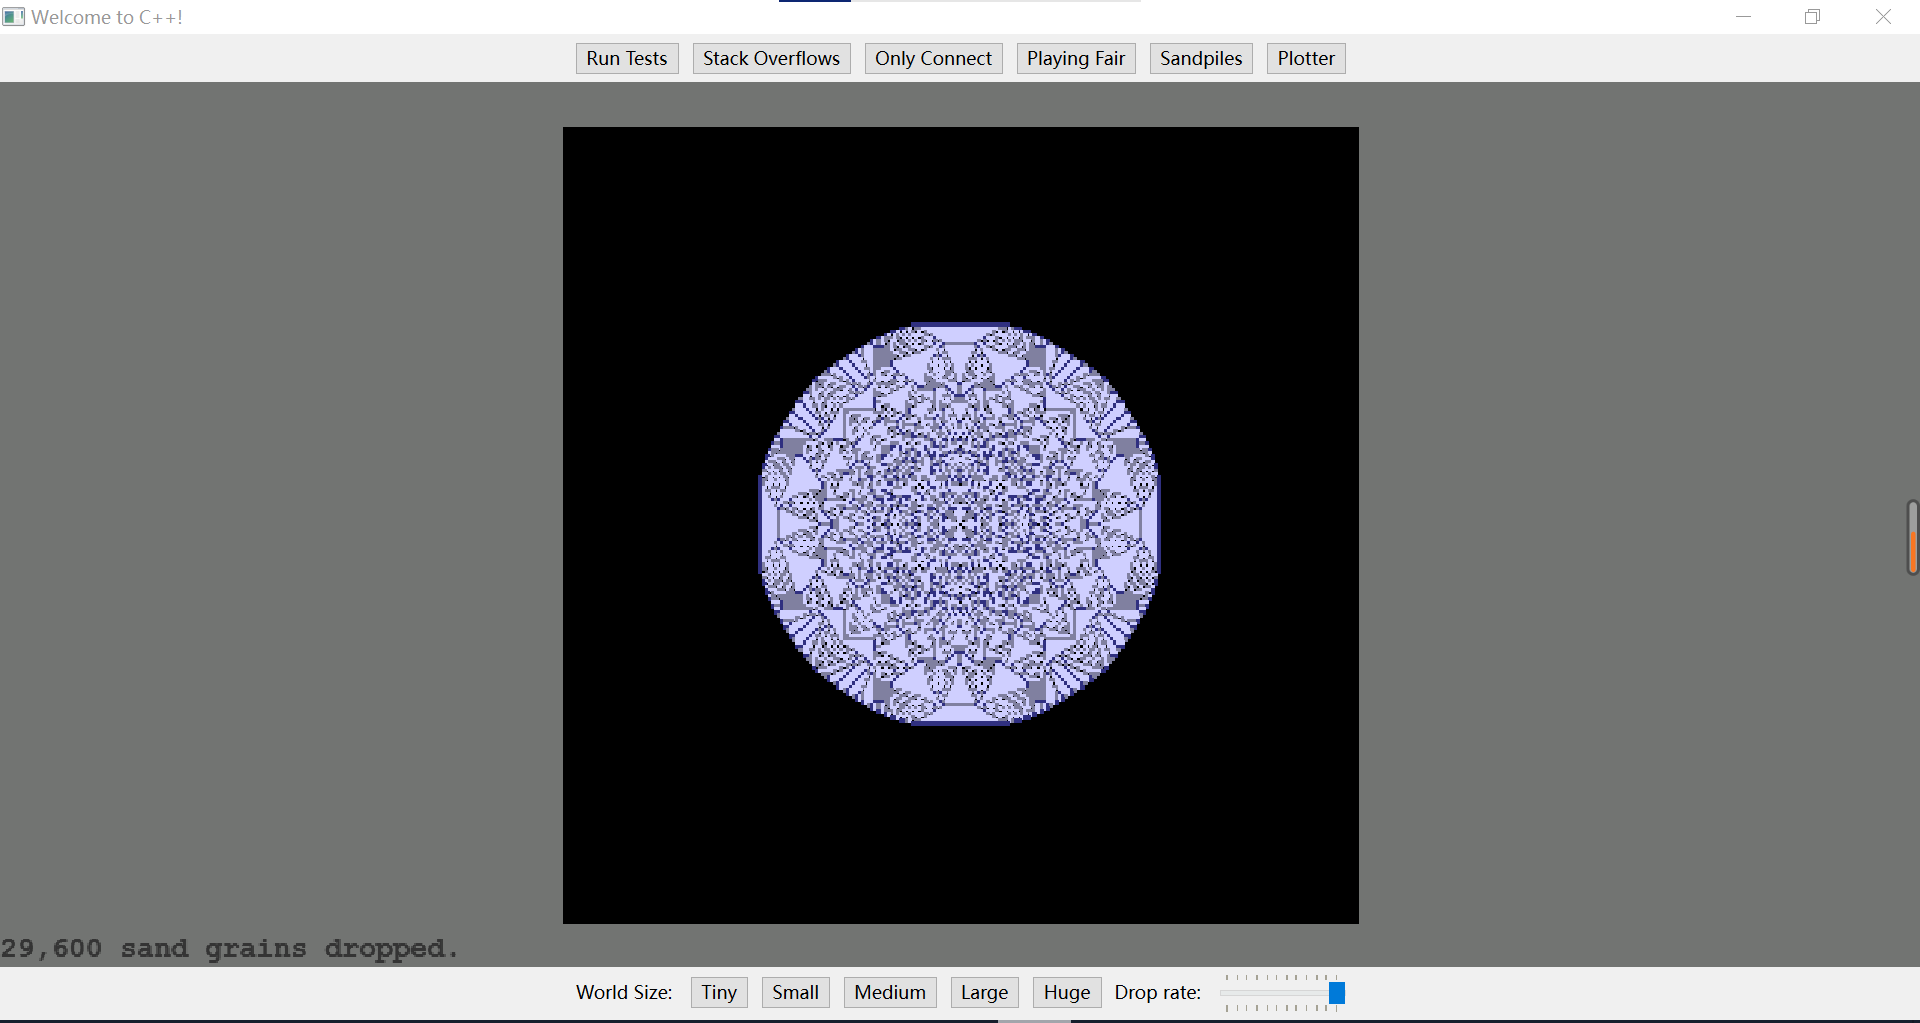This screenshot has height=1023, width=1920.
Task: Click the Drop rate slider handle
Action: click(x=1337, y=992)
